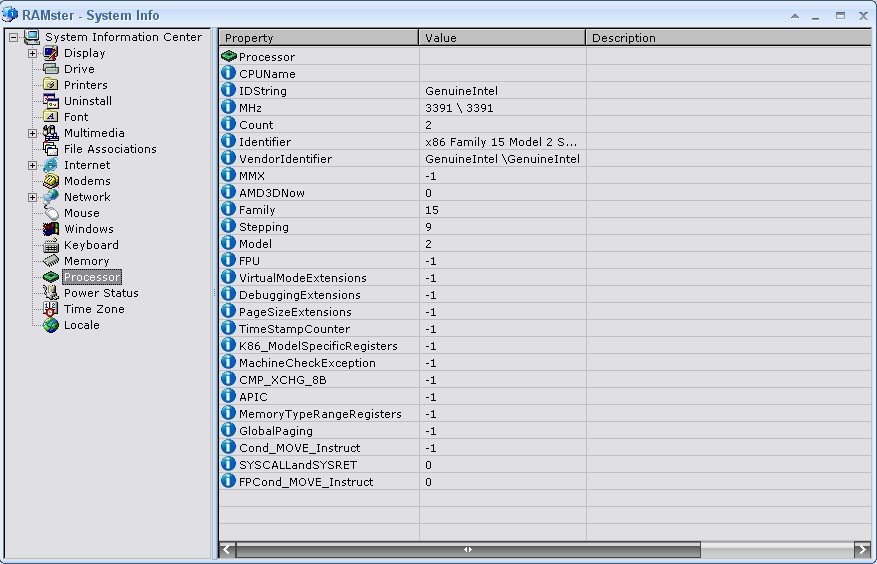
Task: Click the x86 Family 15 Model 2 value
Action: click(x=501, y=142)
